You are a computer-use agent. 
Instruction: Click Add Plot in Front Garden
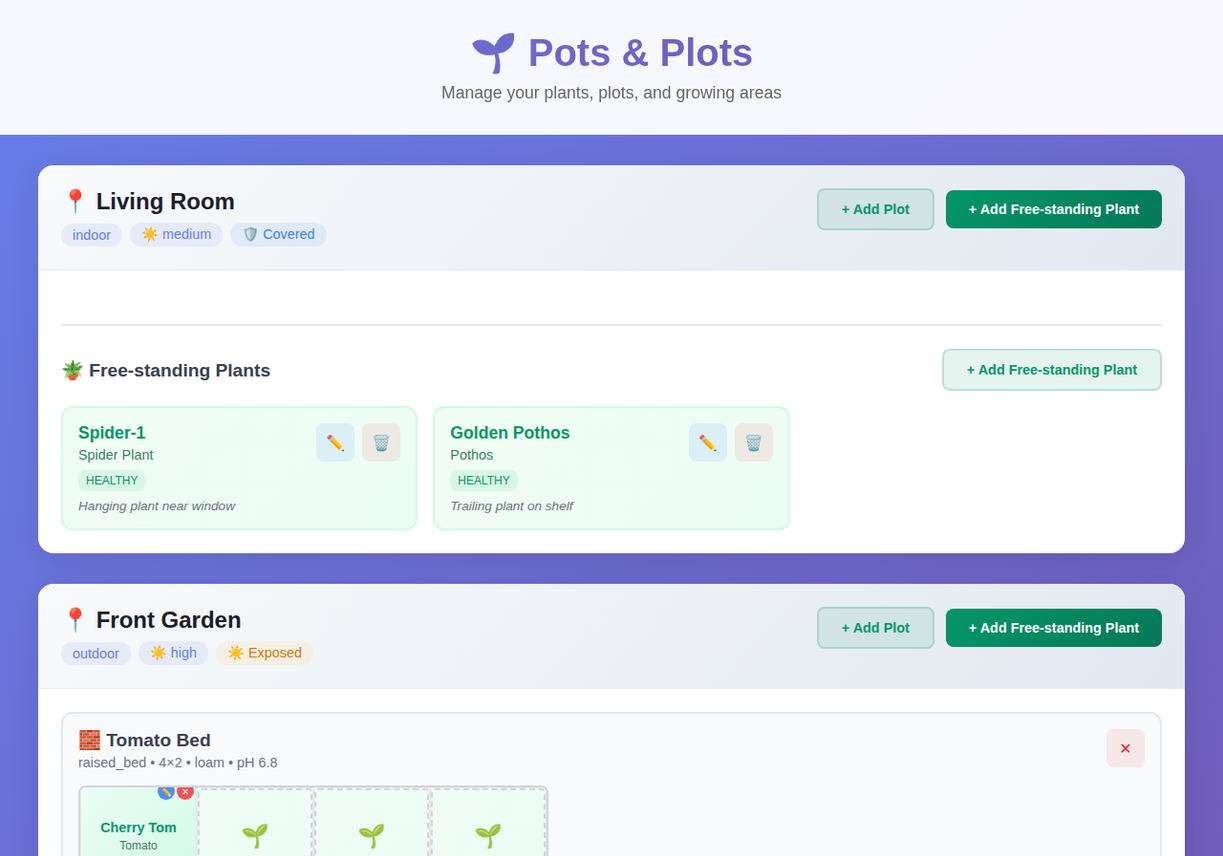[x=875, y=627]
